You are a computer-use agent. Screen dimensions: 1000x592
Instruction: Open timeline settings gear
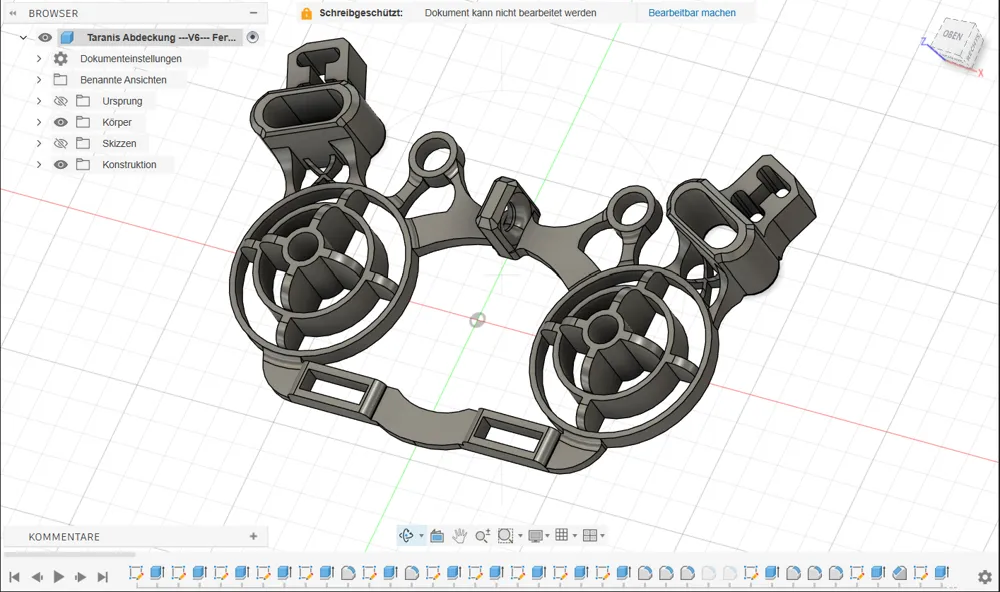[985, 577]
